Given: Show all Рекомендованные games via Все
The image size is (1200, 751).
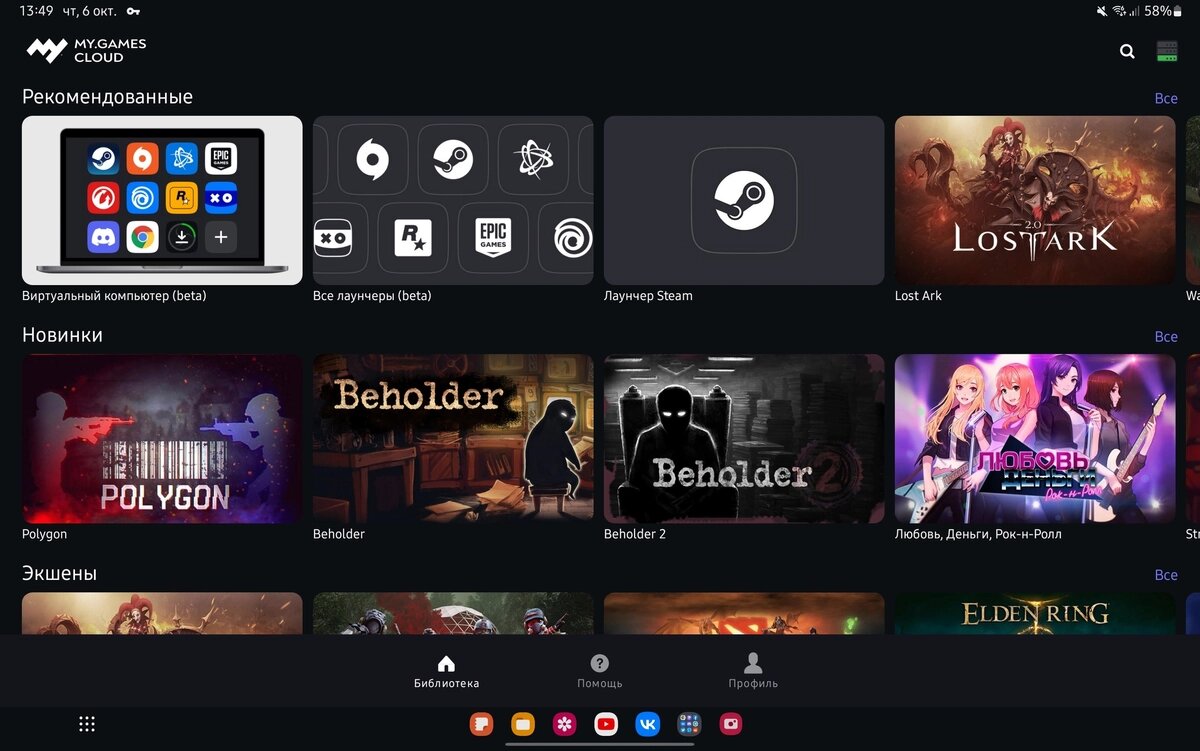Looking at the screenshot, I should coord(1166,98).
